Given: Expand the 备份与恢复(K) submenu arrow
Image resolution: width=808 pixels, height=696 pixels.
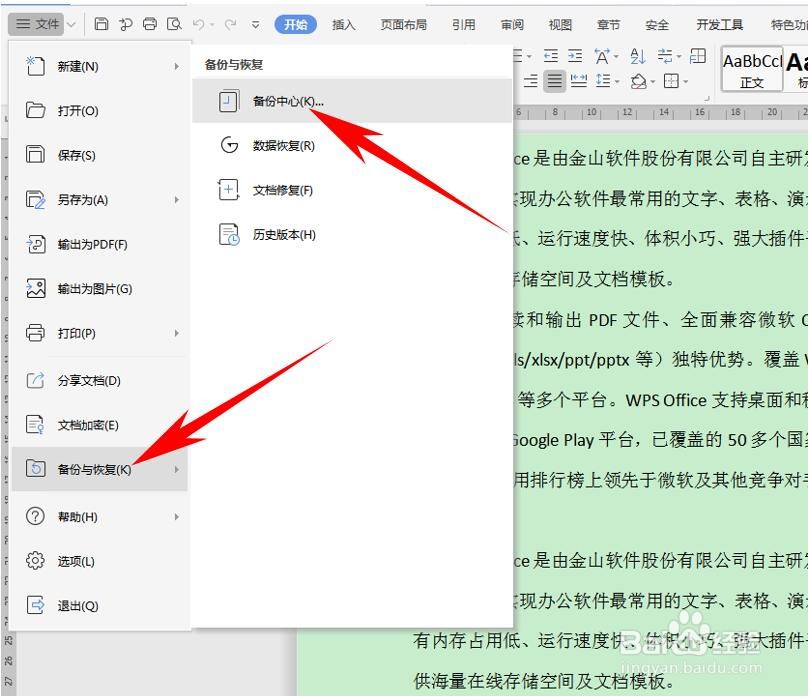Looking at the screenshot, I should pos(176,469).
